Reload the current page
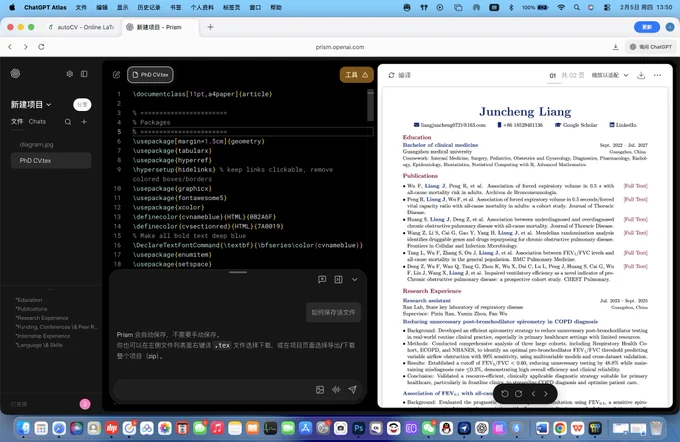680x442 pixels. [x=41, y=47]
